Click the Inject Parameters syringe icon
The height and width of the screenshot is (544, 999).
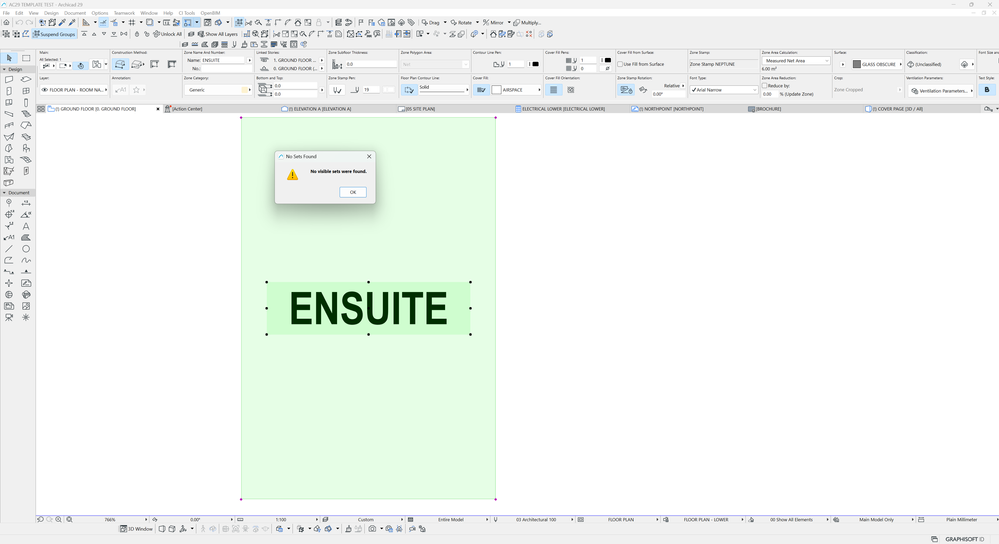pyautogui.click(x=72, y=22)
